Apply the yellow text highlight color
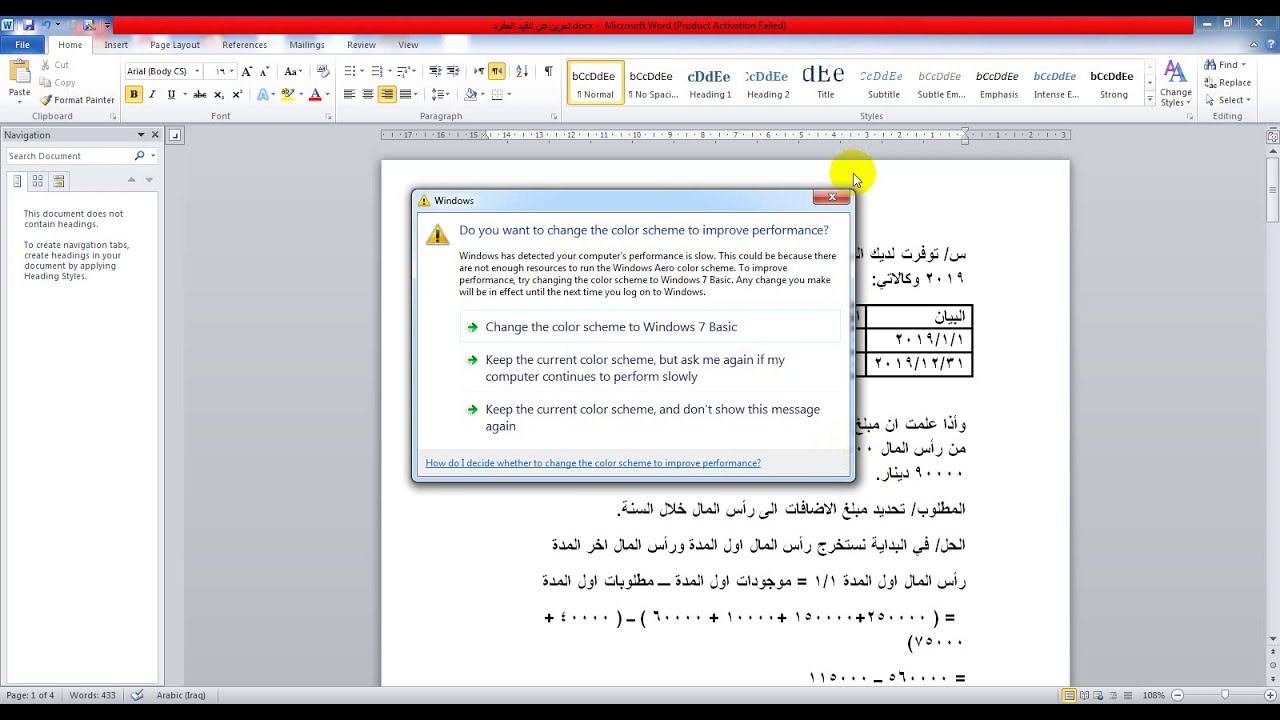The image size is (1280, 720). 287,94
